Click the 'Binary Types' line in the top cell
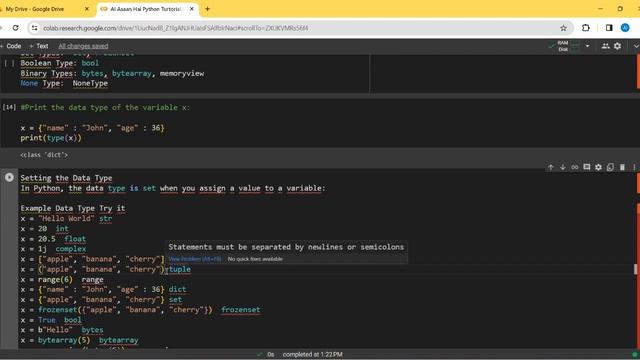 (112, 73)
